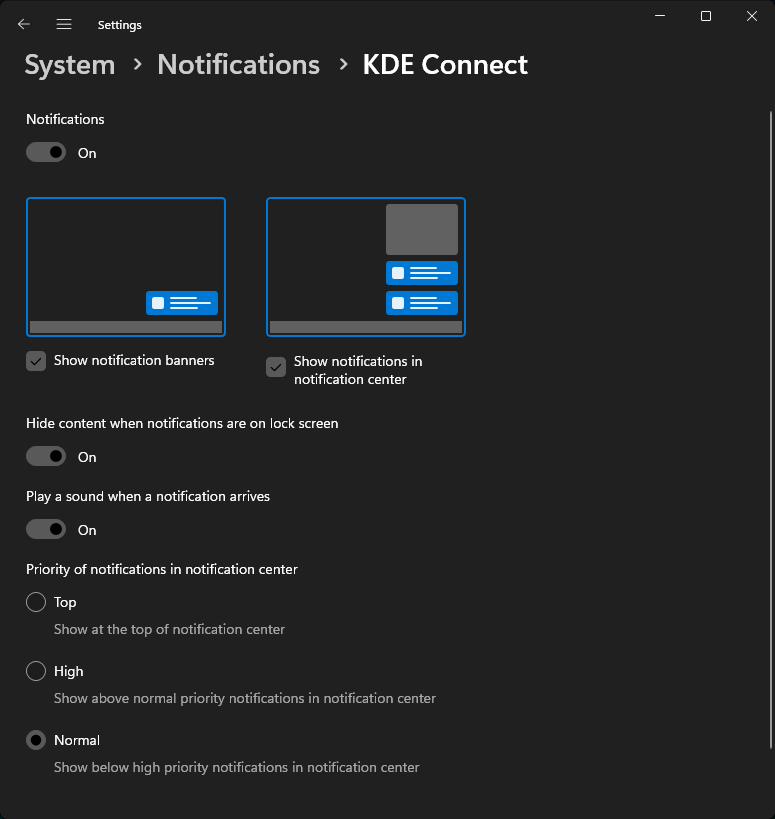This screenshot has height=819, width=775.
Task: Click the KDE Connect page title
Action: click(445, 65)
